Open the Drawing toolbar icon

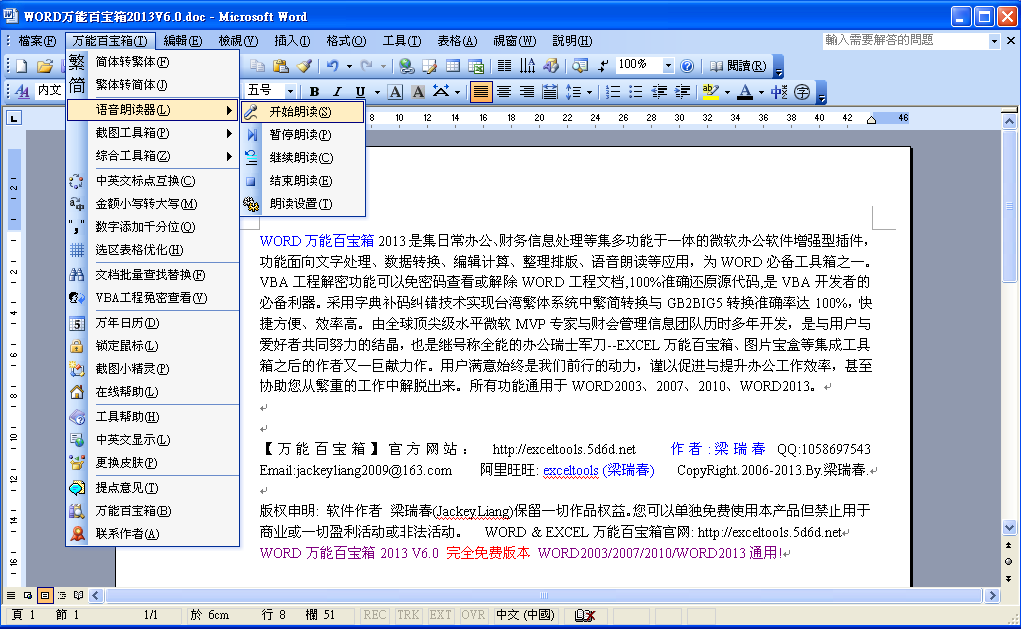[551, 66]
